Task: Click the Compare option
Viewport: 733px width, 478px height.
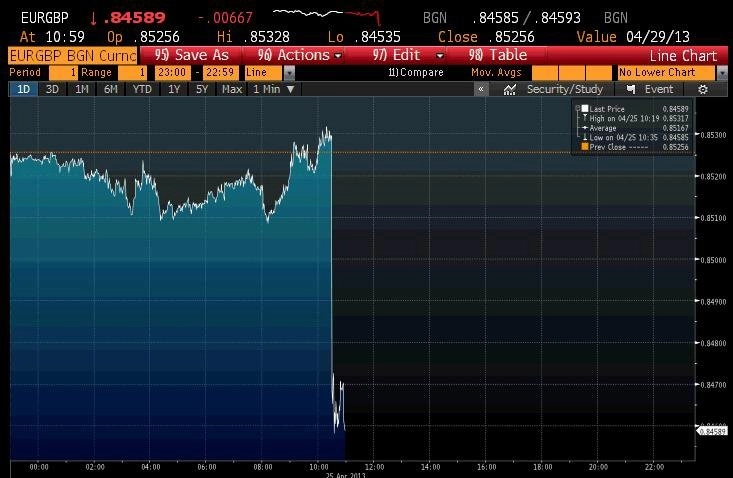Action: click(x=416, y=73)
